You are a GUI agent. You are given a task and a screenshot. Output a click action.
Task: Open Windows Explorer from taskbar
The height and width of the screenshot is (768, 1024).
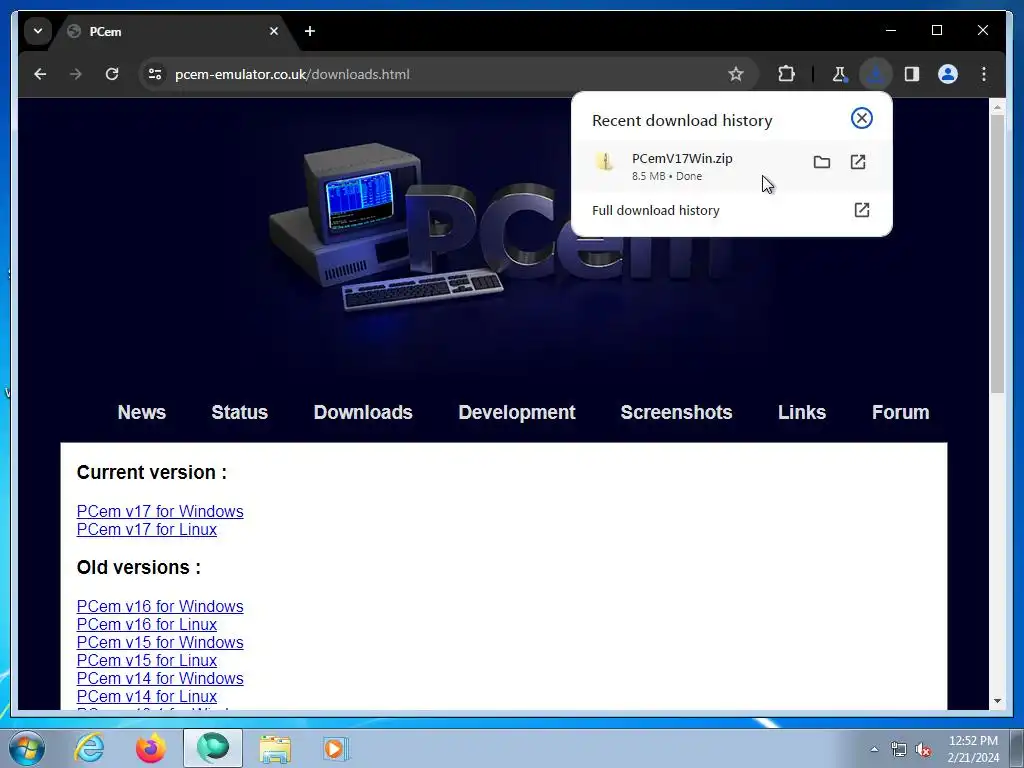275,749
